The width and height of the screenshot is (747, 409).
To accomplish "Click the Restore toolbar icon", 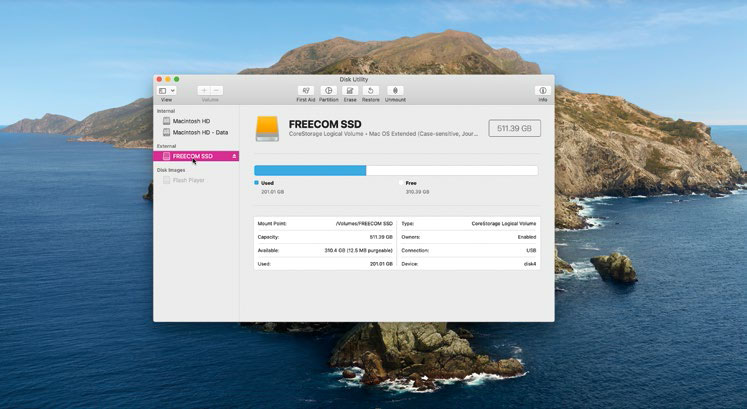I will click(x=371, y=90).
